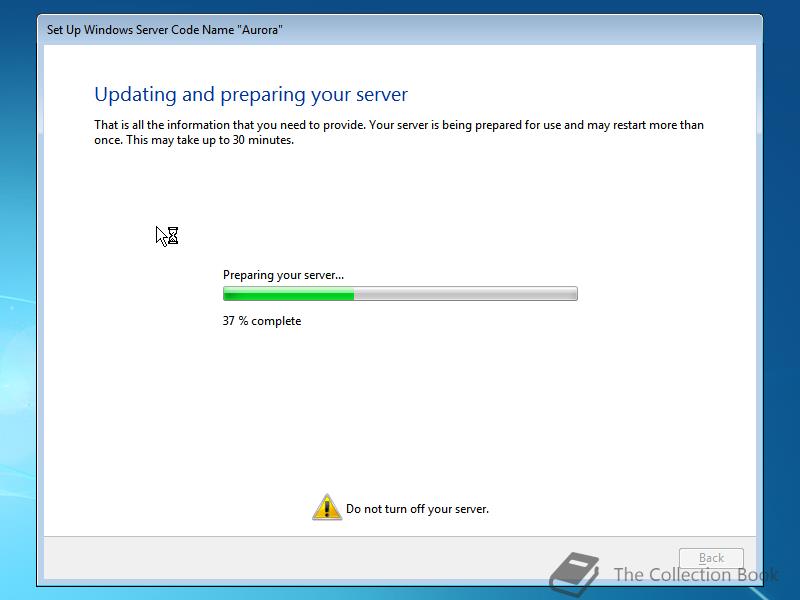Viewport: 800px width, 600px height.
Task: Click 'The Collection Book' watermark text
Action: point(696,575)
